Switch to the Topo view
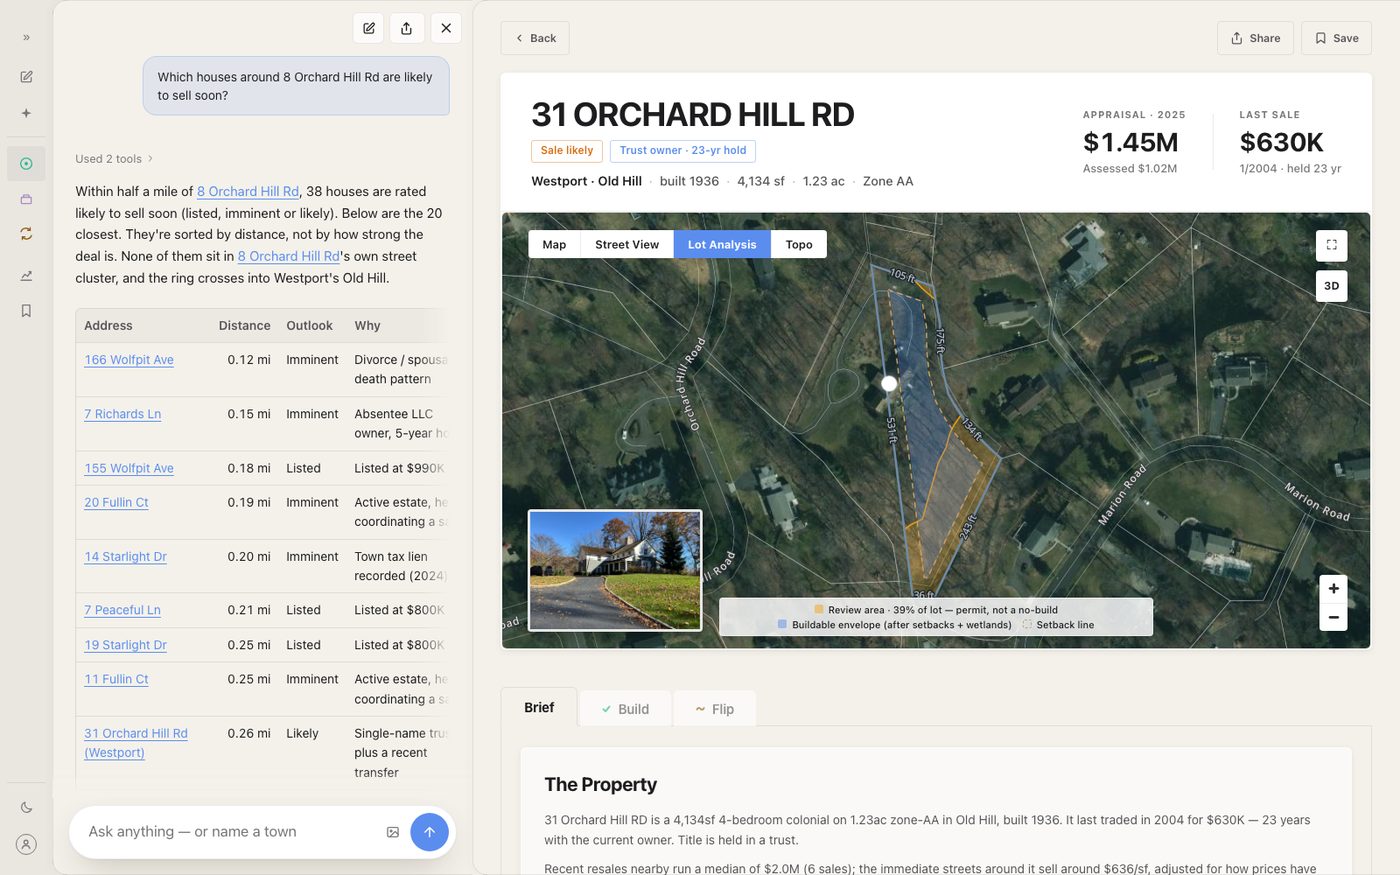1400x875 pixels. pyautogui.click(x=799, y=245)
